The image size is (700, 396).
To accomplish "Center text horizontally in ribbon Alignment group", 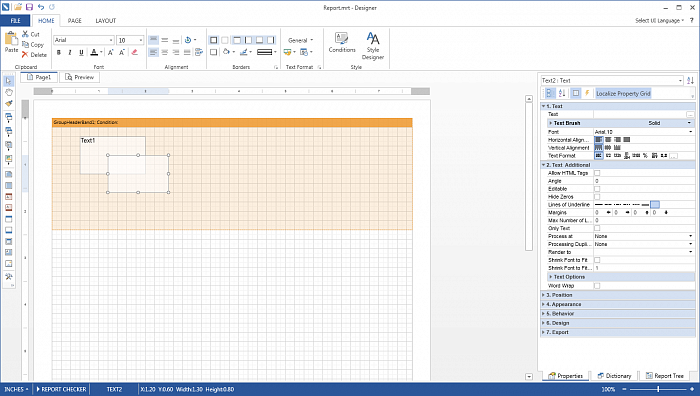I will click(x=165, y=52).
